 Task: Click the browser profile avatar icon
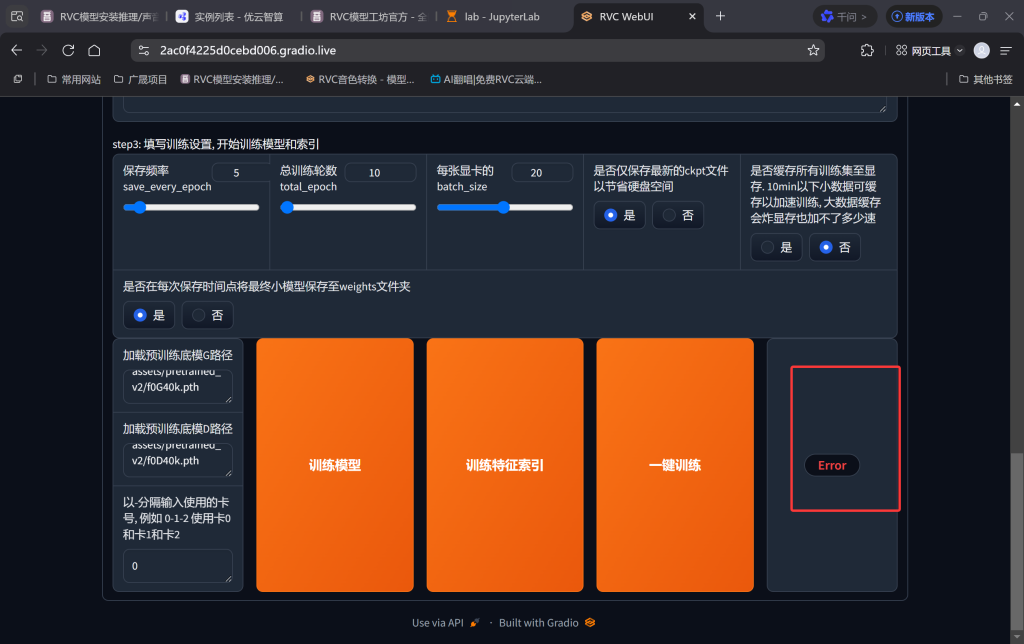pyautogui.click(x=982, y=50)
